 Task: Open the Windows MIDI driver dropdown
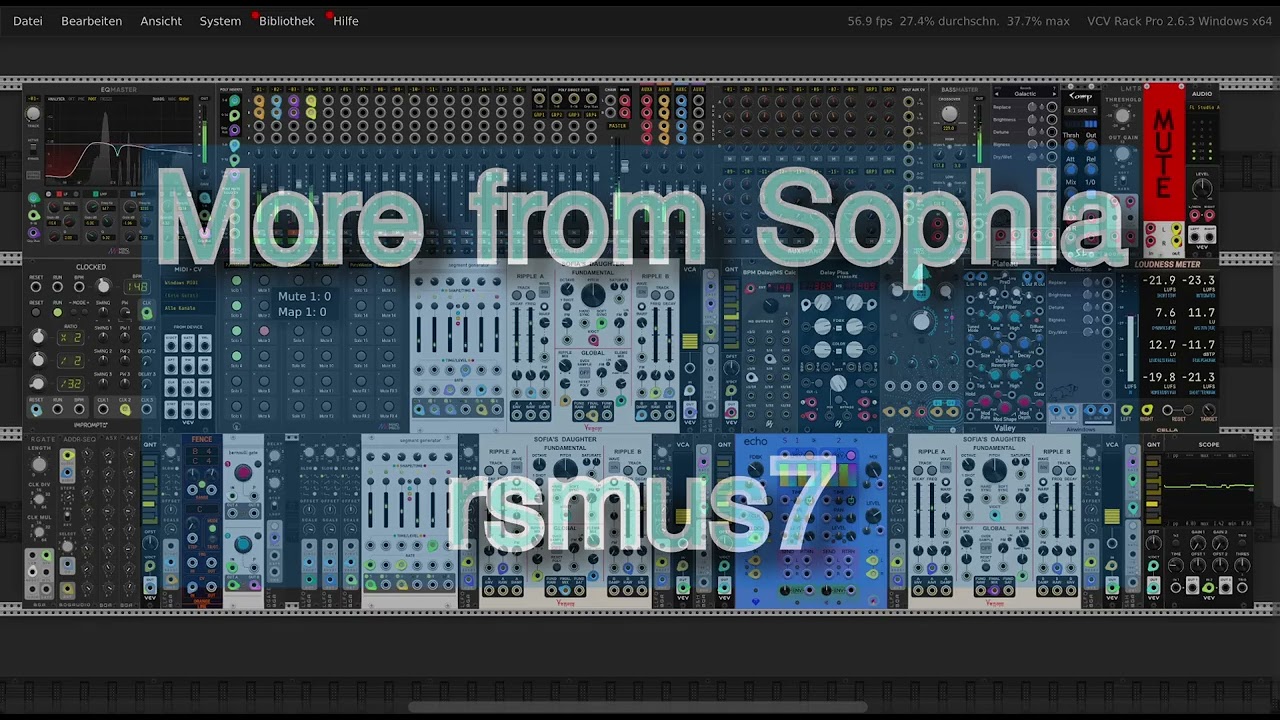click(188, 282)
